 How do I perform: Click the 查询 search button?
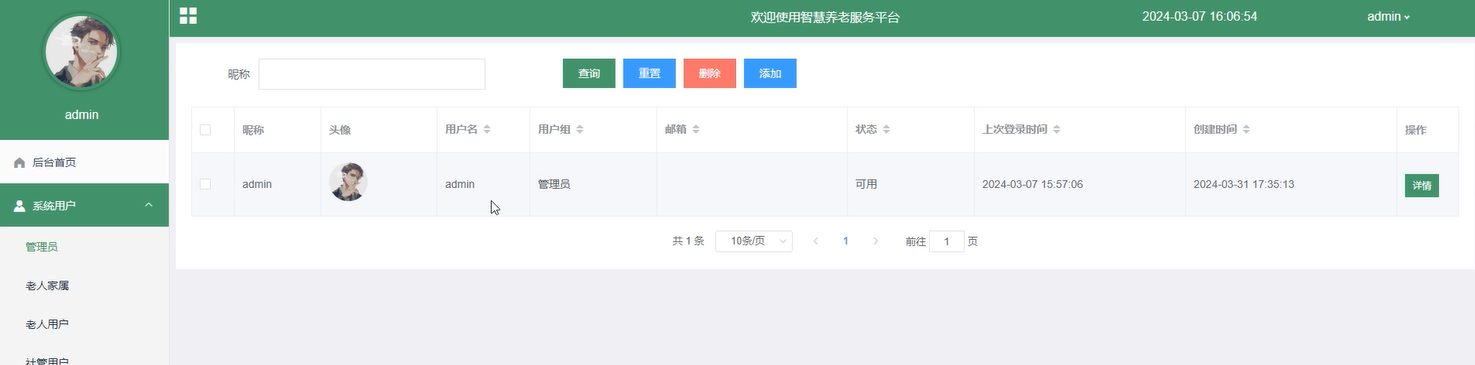coord(589,74)
